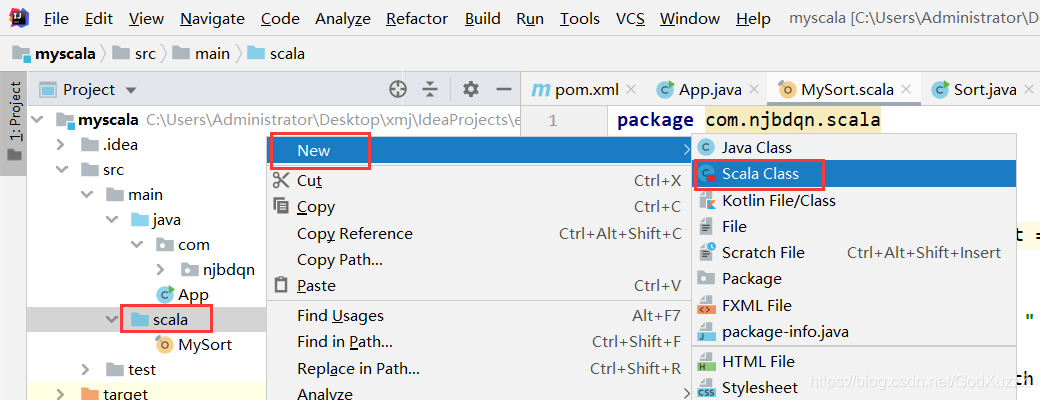Viewport: 1040px width, 400px height.
Task: Click the Stylesheet CSS icon
Action: coord(707,388)
